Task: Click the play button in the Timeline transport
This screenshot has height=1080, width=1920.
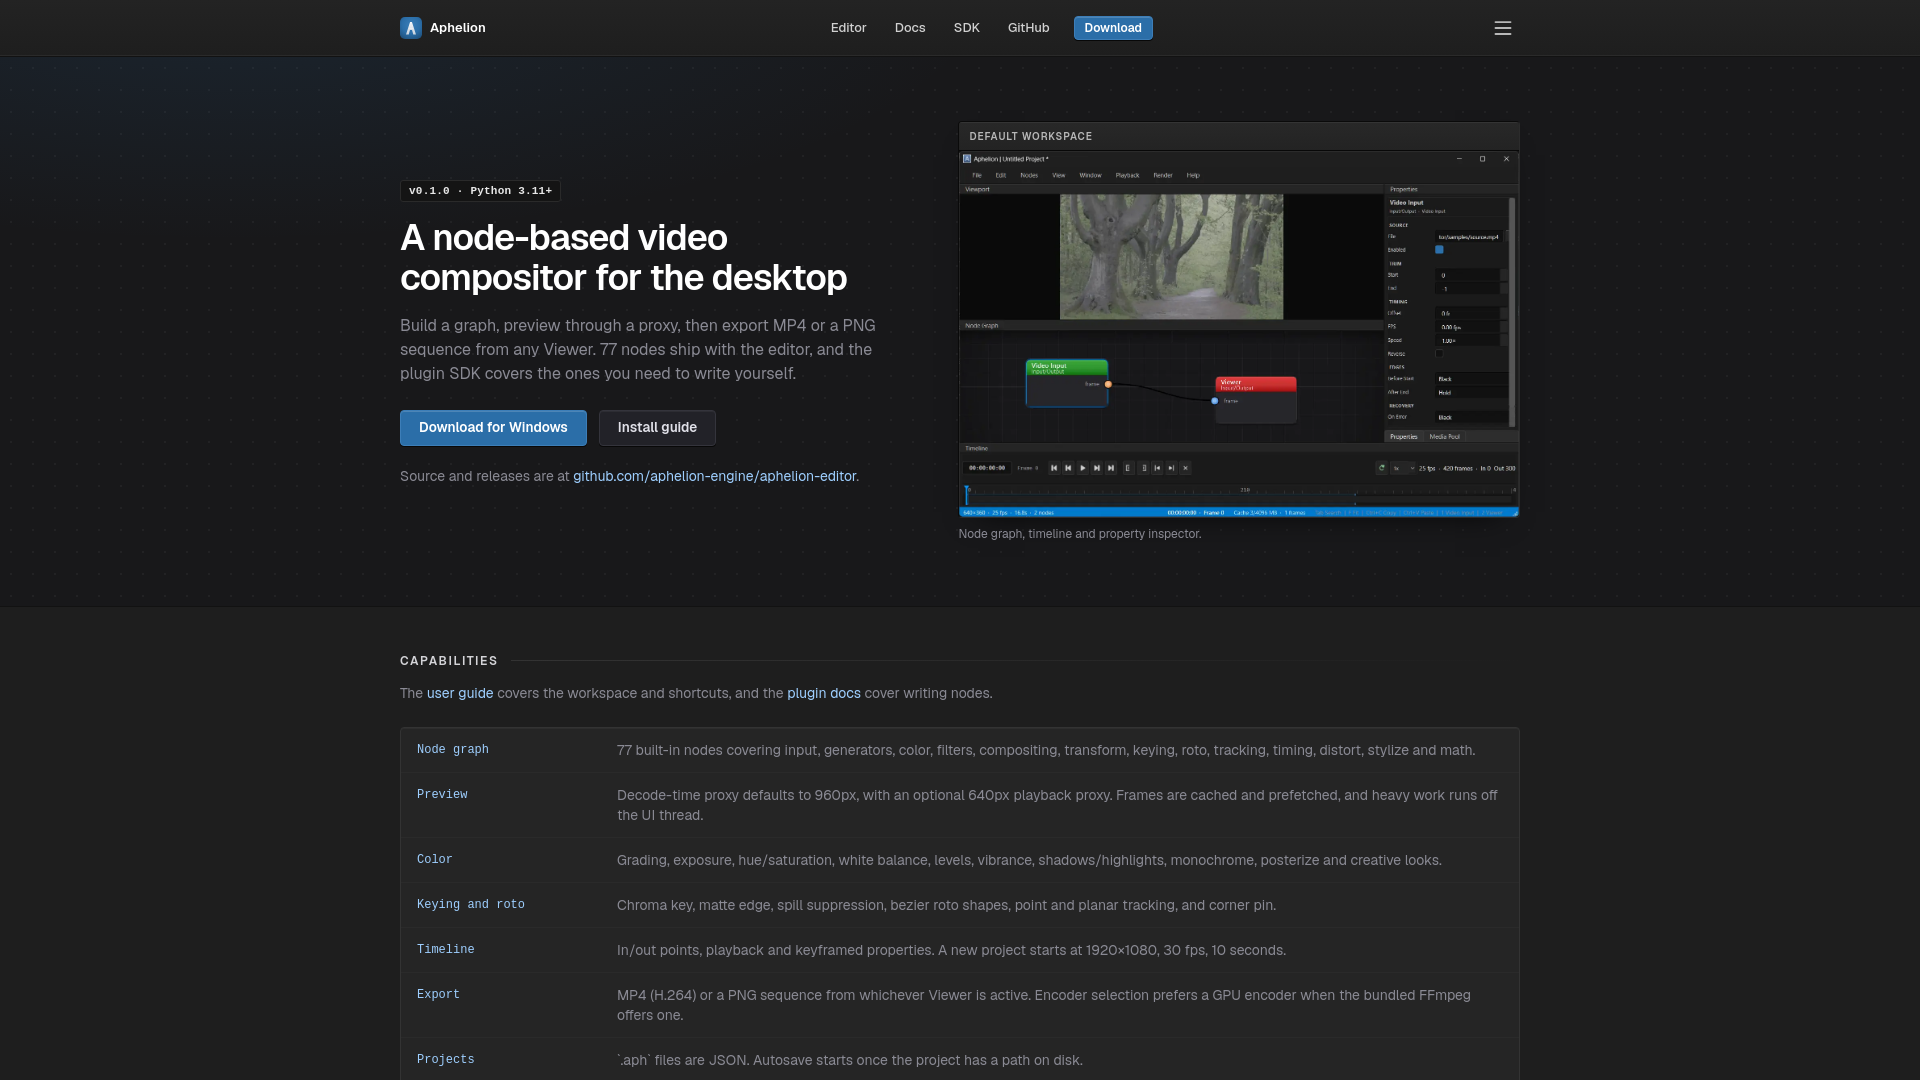Action: coord(1082,468)
